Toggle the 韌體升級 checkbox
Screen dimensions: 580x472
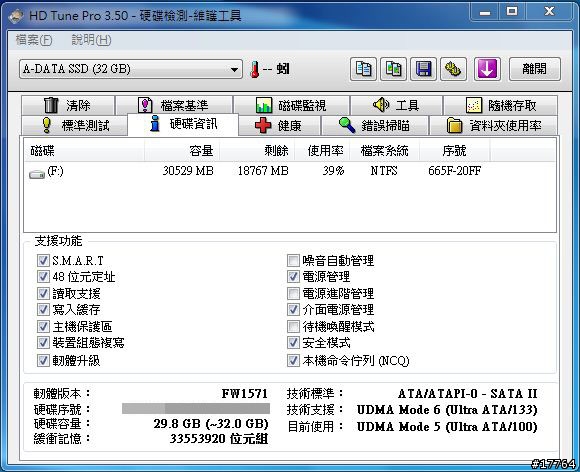coord(43,360)
